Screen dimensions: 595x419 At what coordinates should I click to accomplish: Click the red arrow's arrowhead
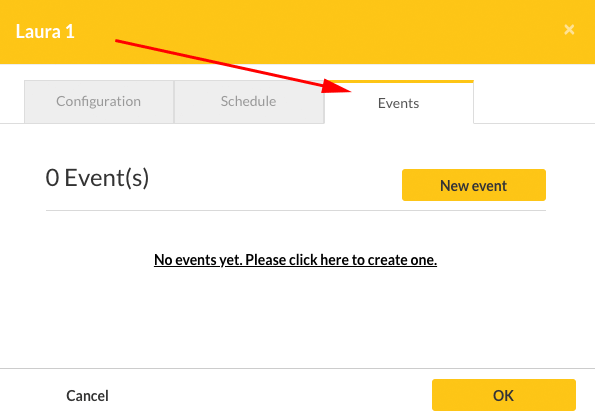coord(337,87)
